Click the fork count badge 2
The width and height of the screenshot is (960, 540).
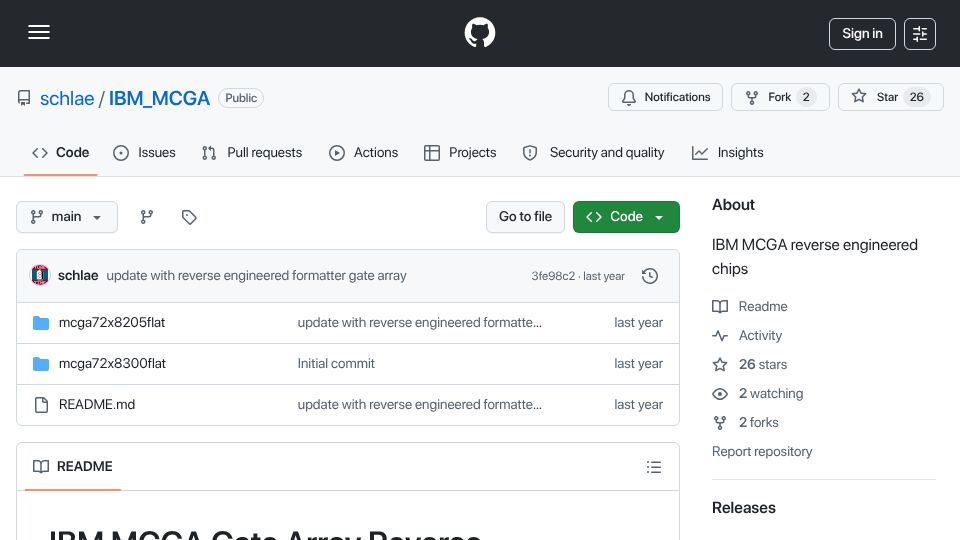pyautogui.click(x=806, y=97)
